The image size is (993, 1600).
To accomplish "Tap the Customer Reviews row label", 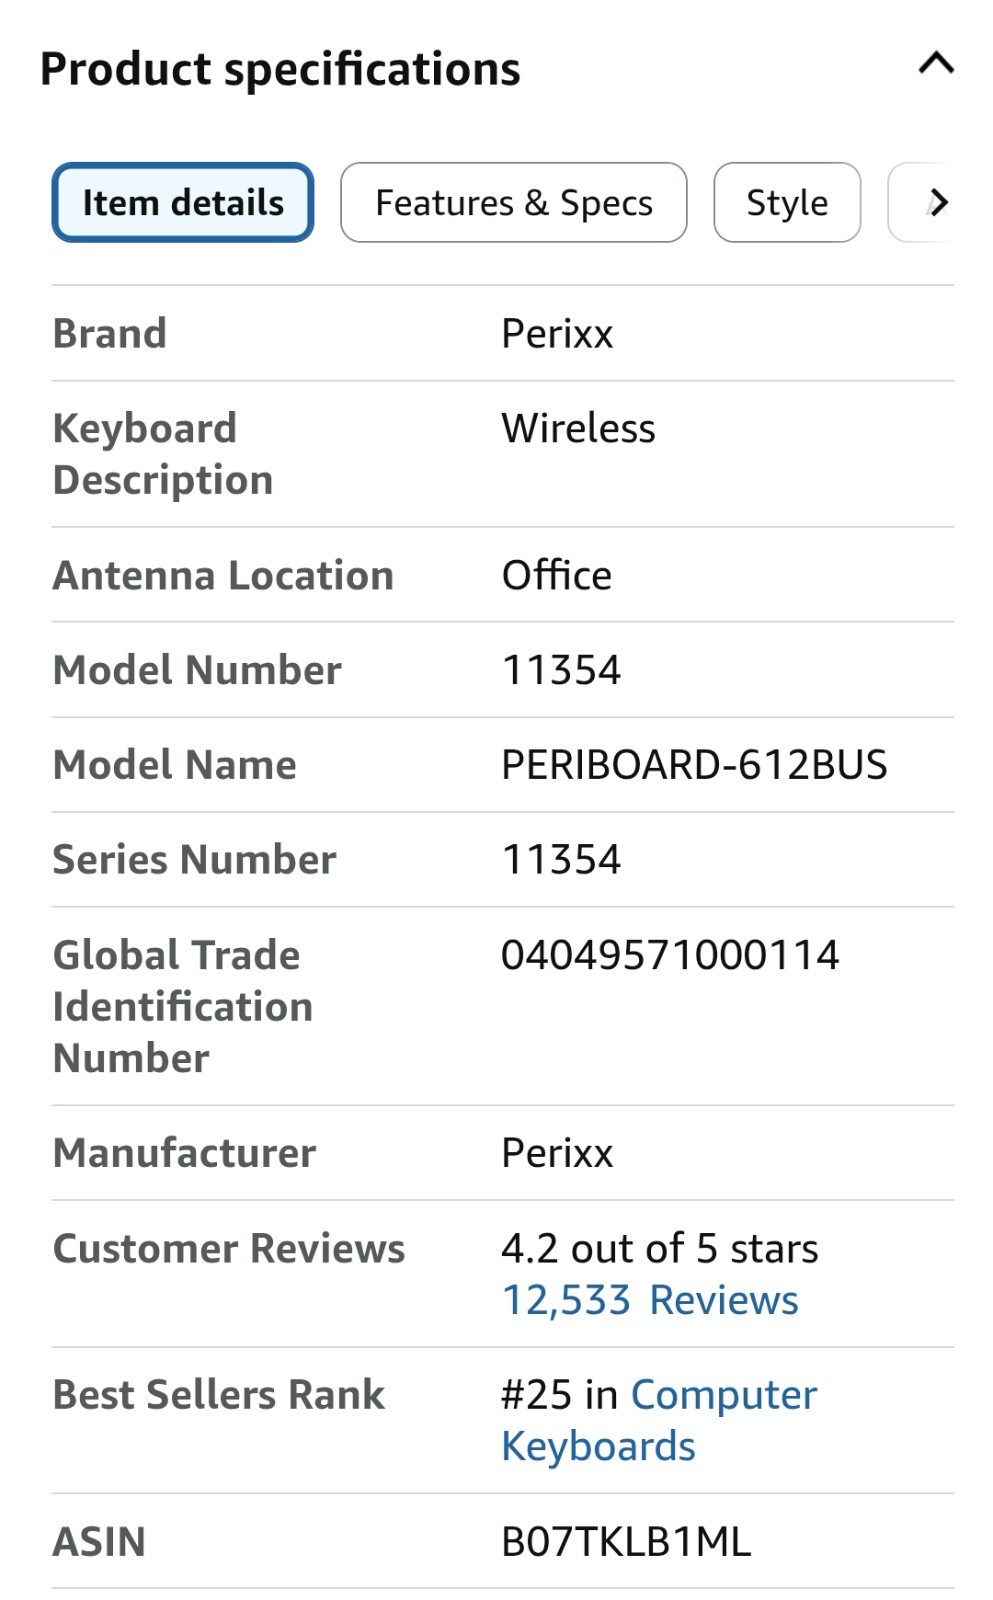I will coord(229,1248).
